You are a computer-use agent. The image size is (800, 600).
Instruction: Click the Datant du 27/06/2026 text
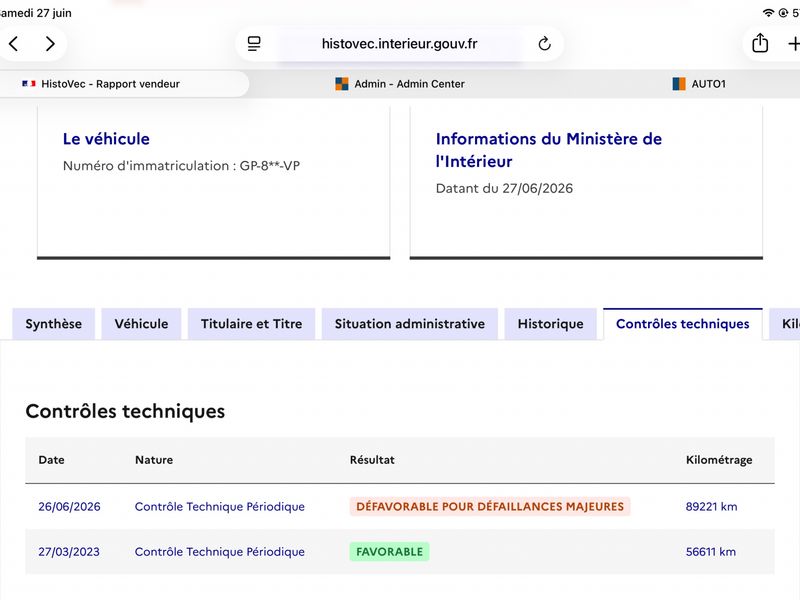click(x=504, y=188)
